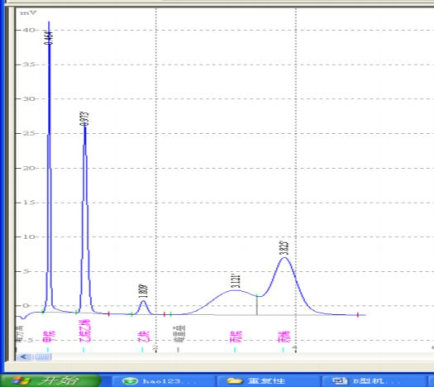
Task: Open the Windows 开始 Start button
Action: (50, 380)
